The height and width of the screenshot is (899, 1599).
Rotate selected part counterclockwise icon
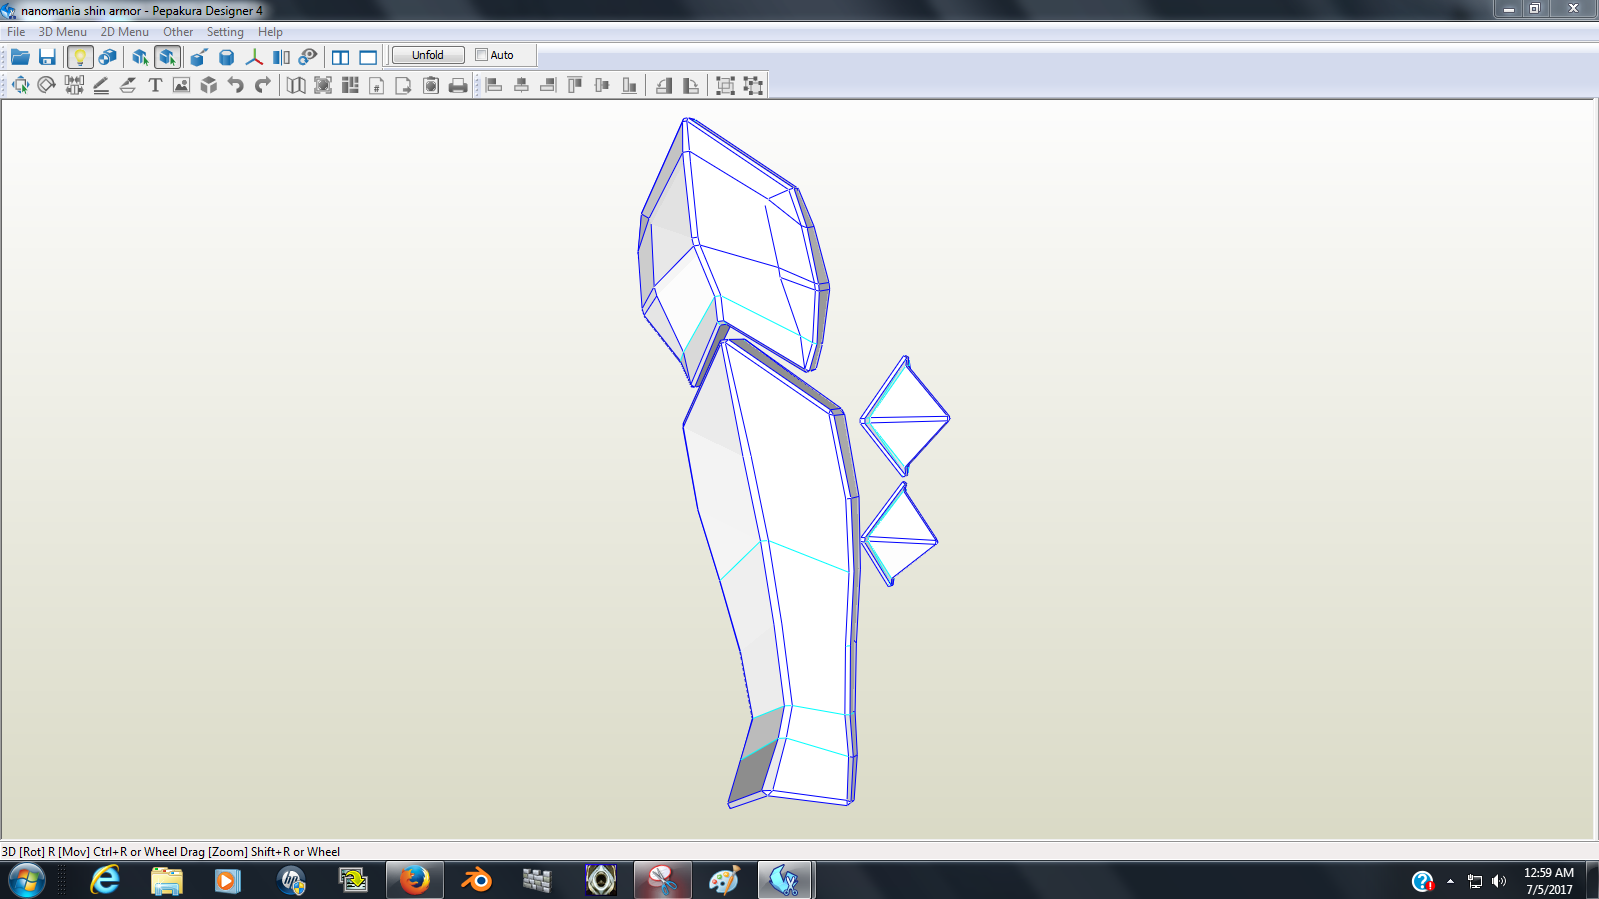click(663, 85)
